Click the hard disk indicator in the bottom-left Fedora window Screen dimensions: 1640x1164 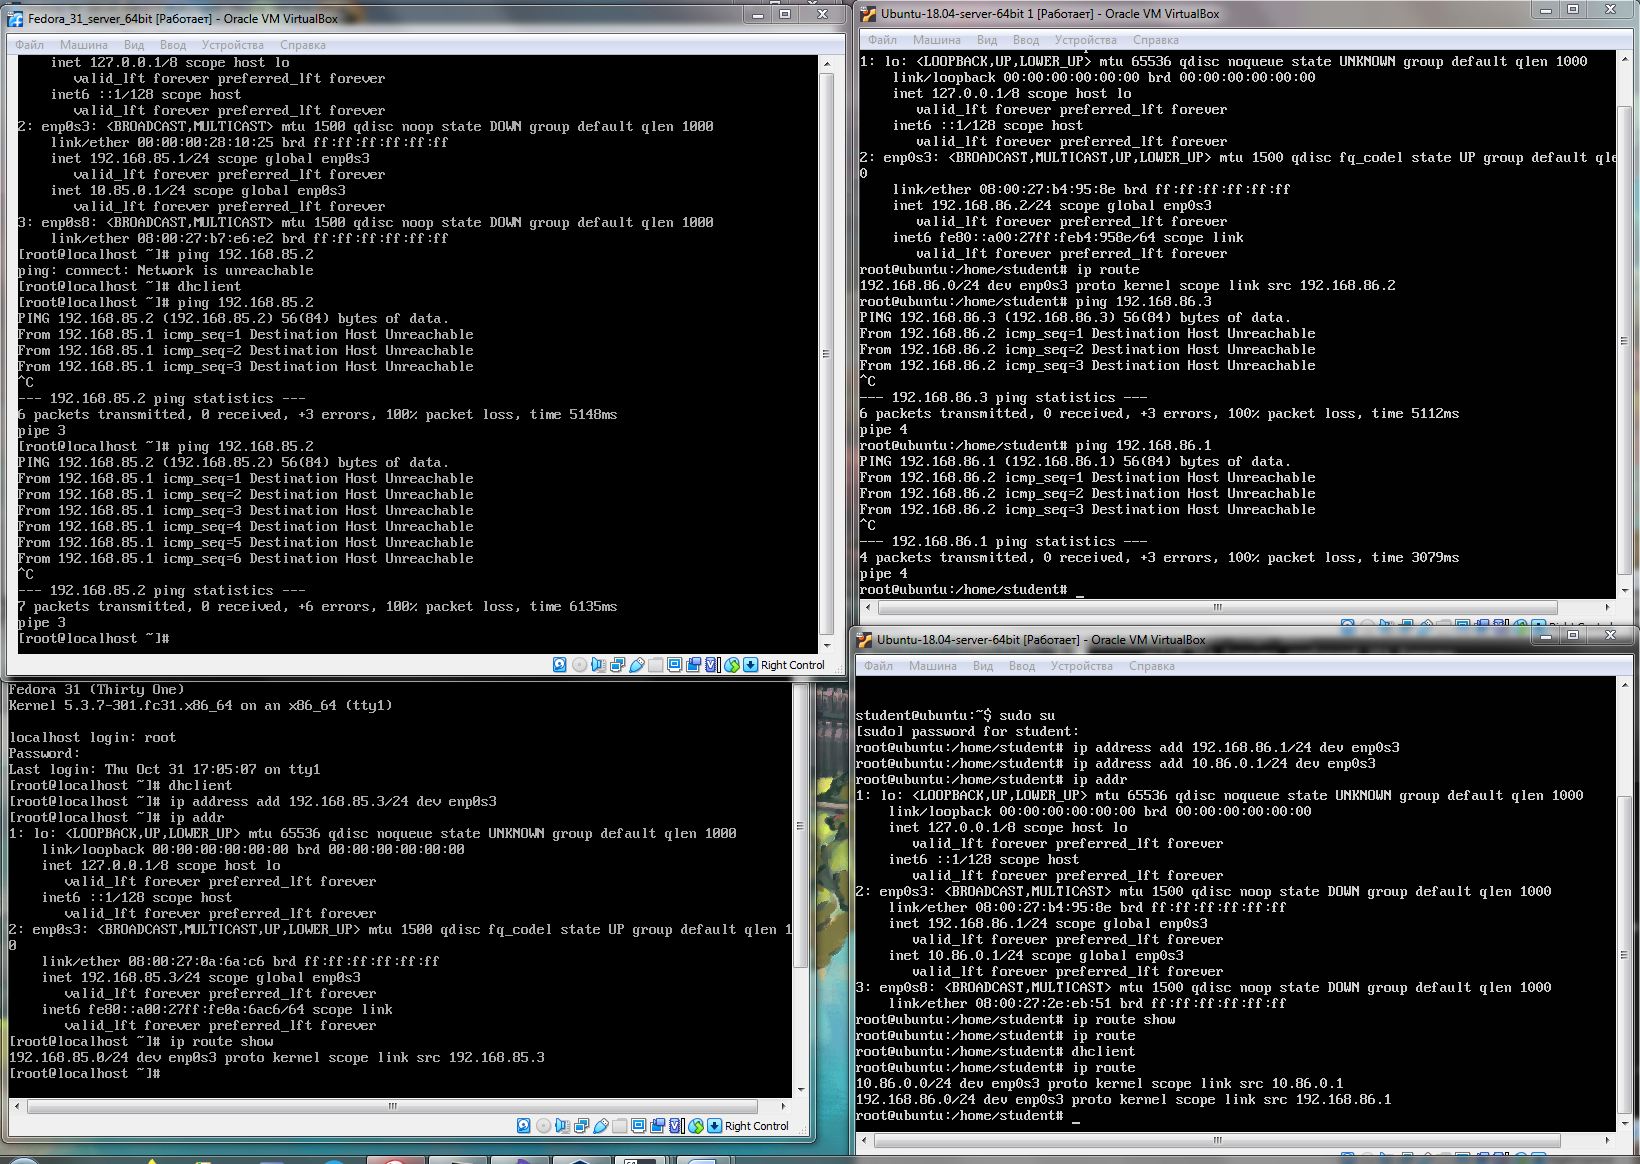point(523,1126)
